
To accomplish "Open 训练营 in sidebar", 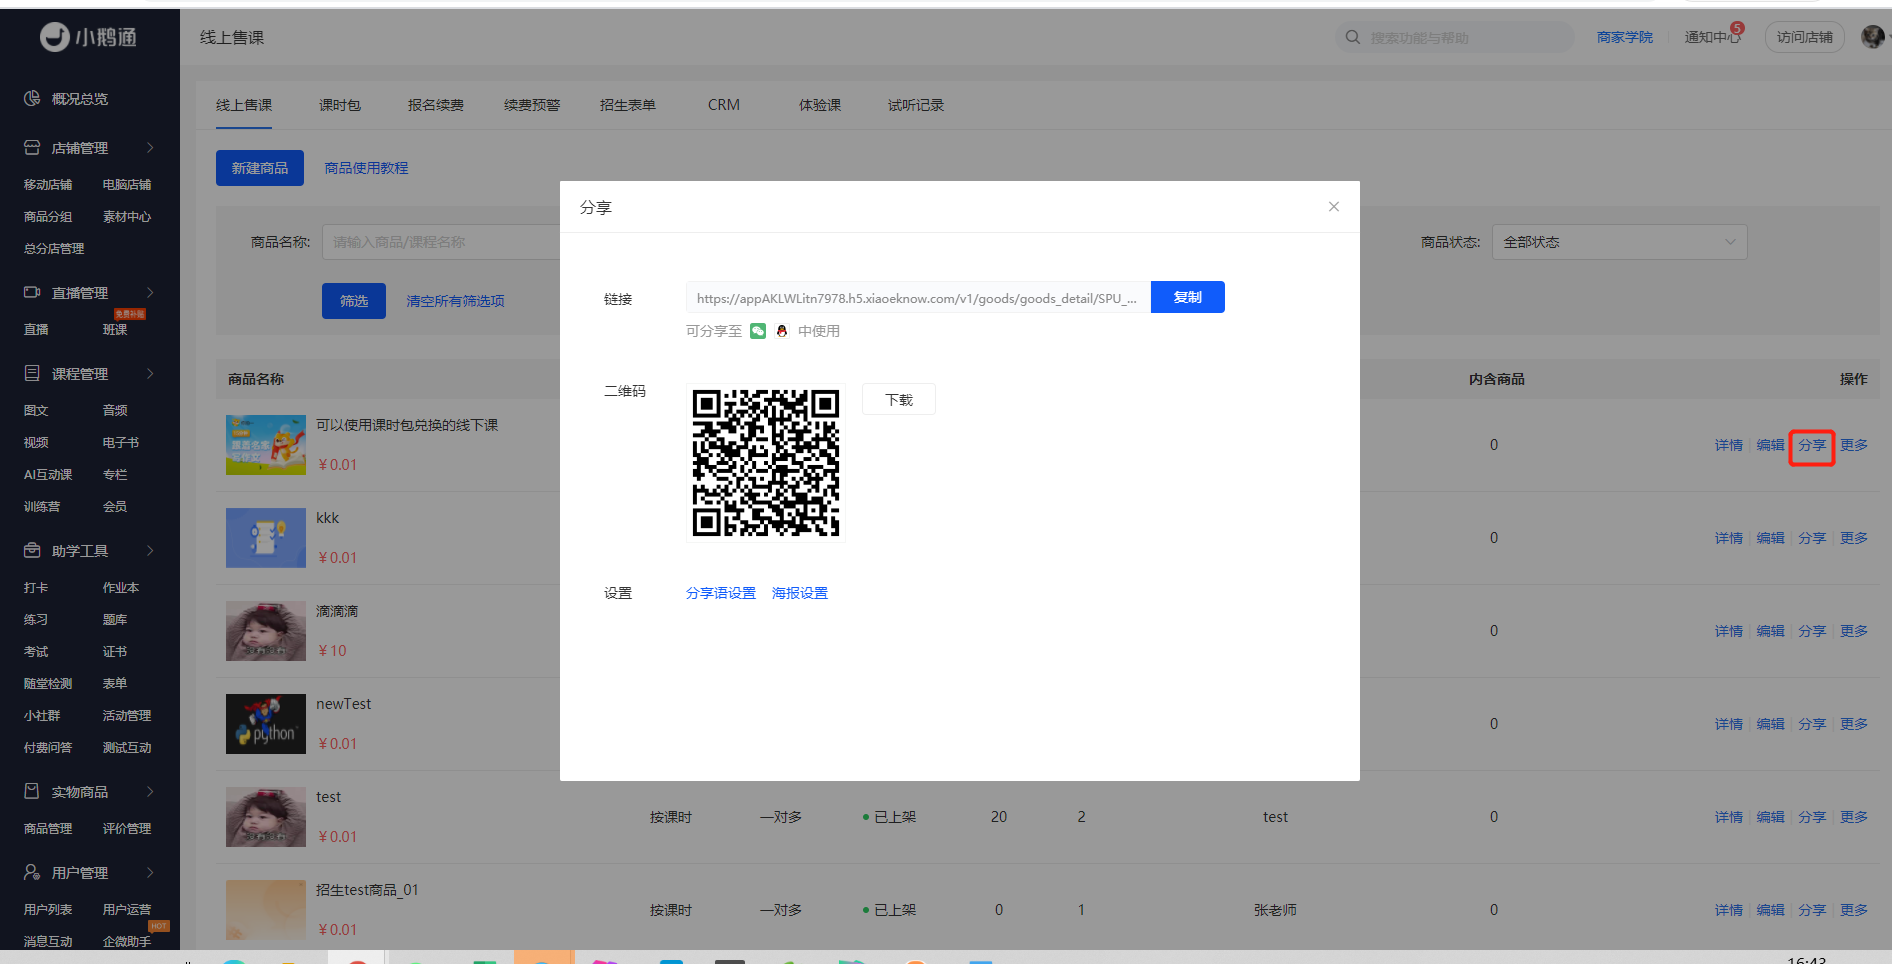I will click(x=42, y=506).
